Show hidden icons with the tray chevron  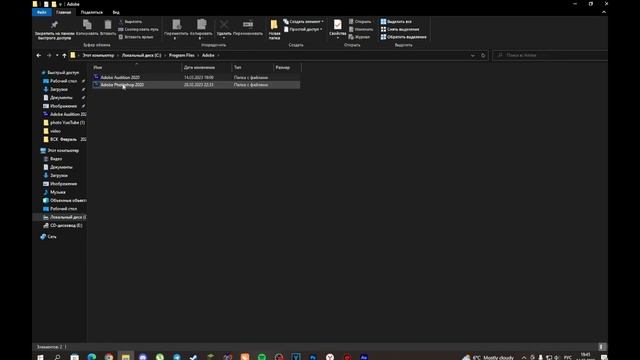(x=524, y=358)
